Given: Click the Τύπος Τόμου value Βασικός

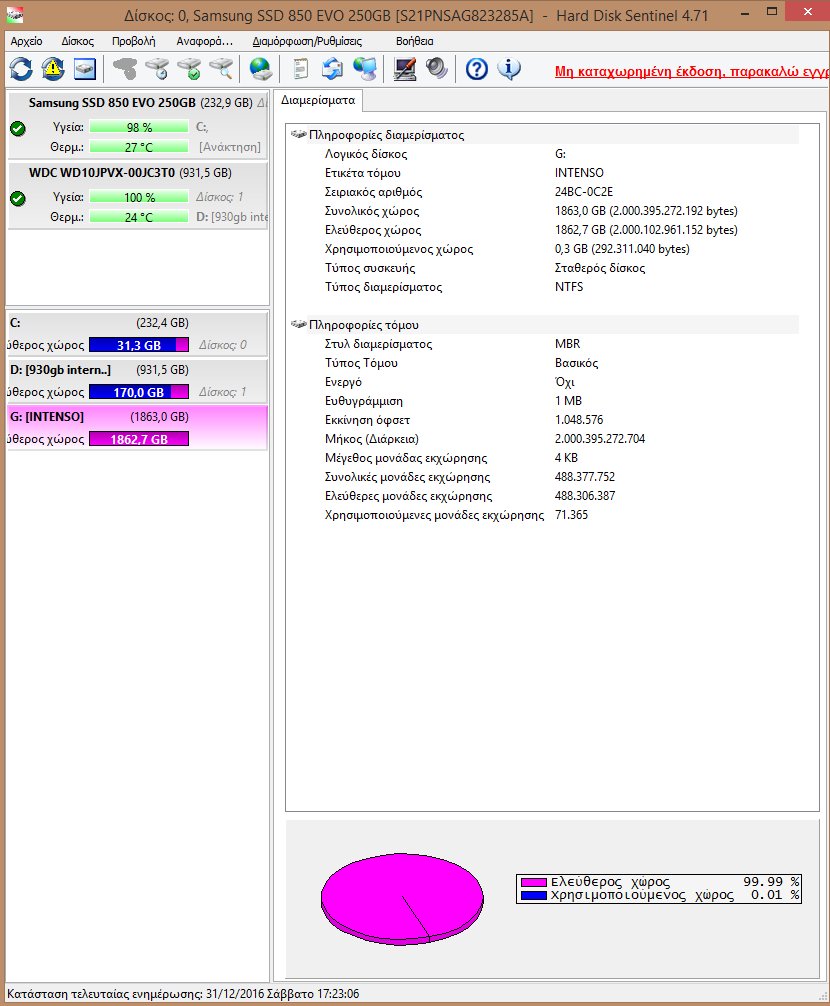Looking at the screenshot, I should pyautogui.click(x=576, y=363).
